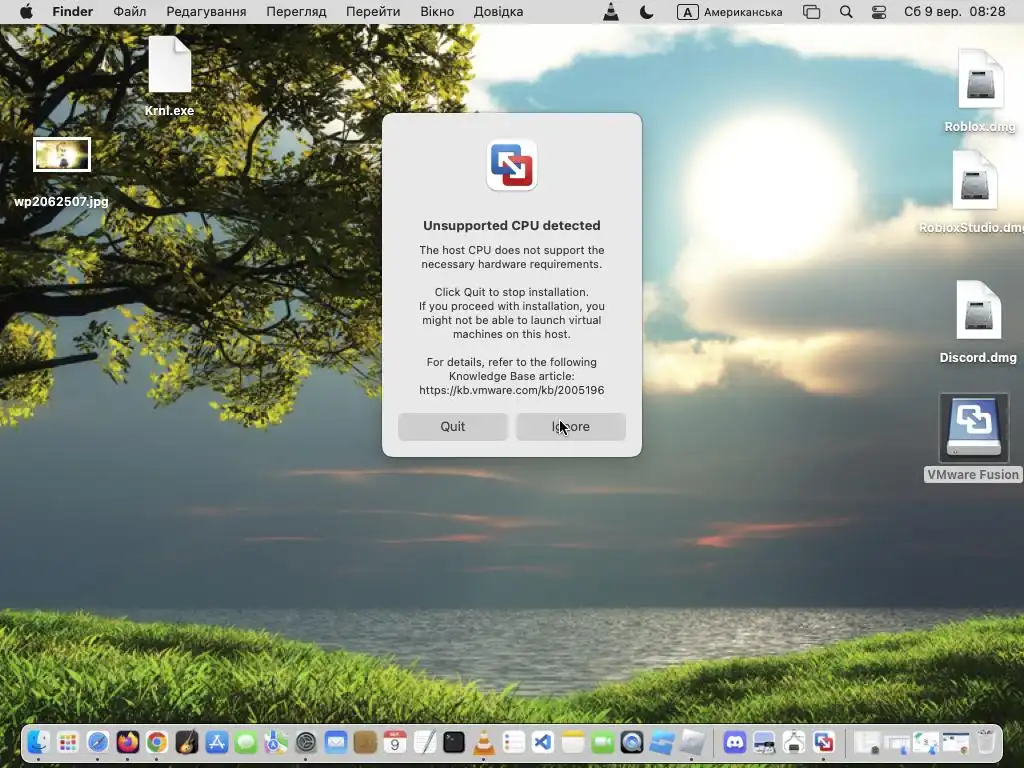Open Spotlight search in the menu bar
Viewport: 1024px width, 768px height.
pos(846,12)
